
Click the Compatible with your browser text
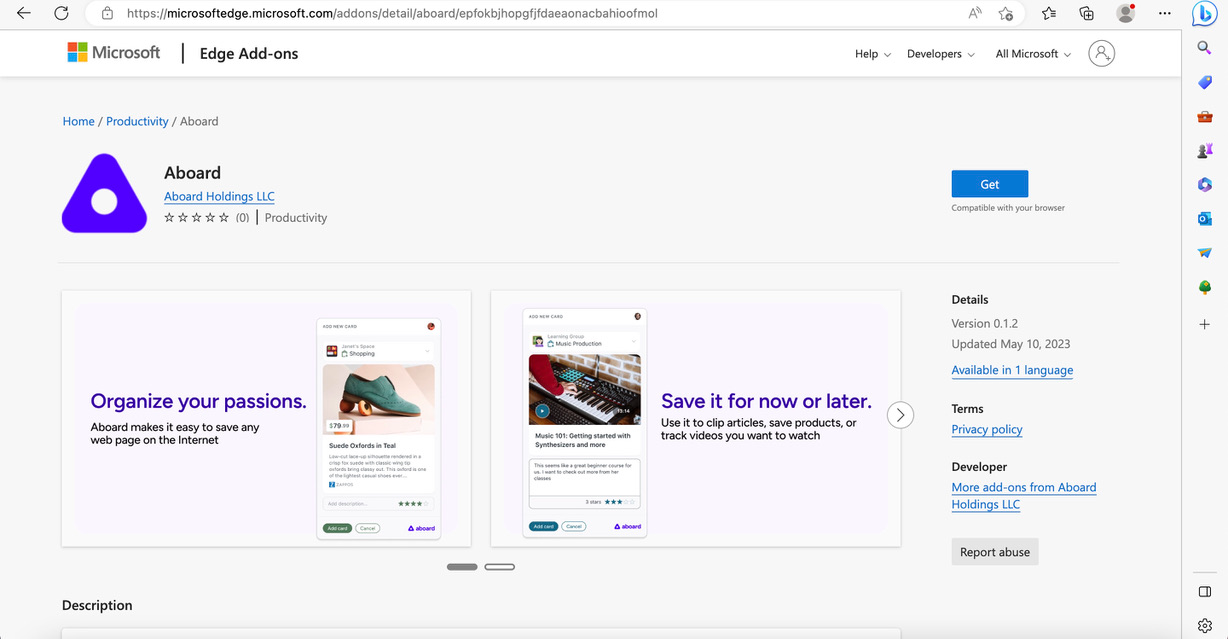coord(1008,208)
